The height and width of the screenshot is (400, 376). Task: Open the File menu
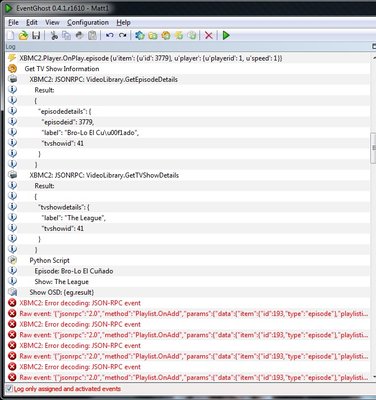point(13,23)
